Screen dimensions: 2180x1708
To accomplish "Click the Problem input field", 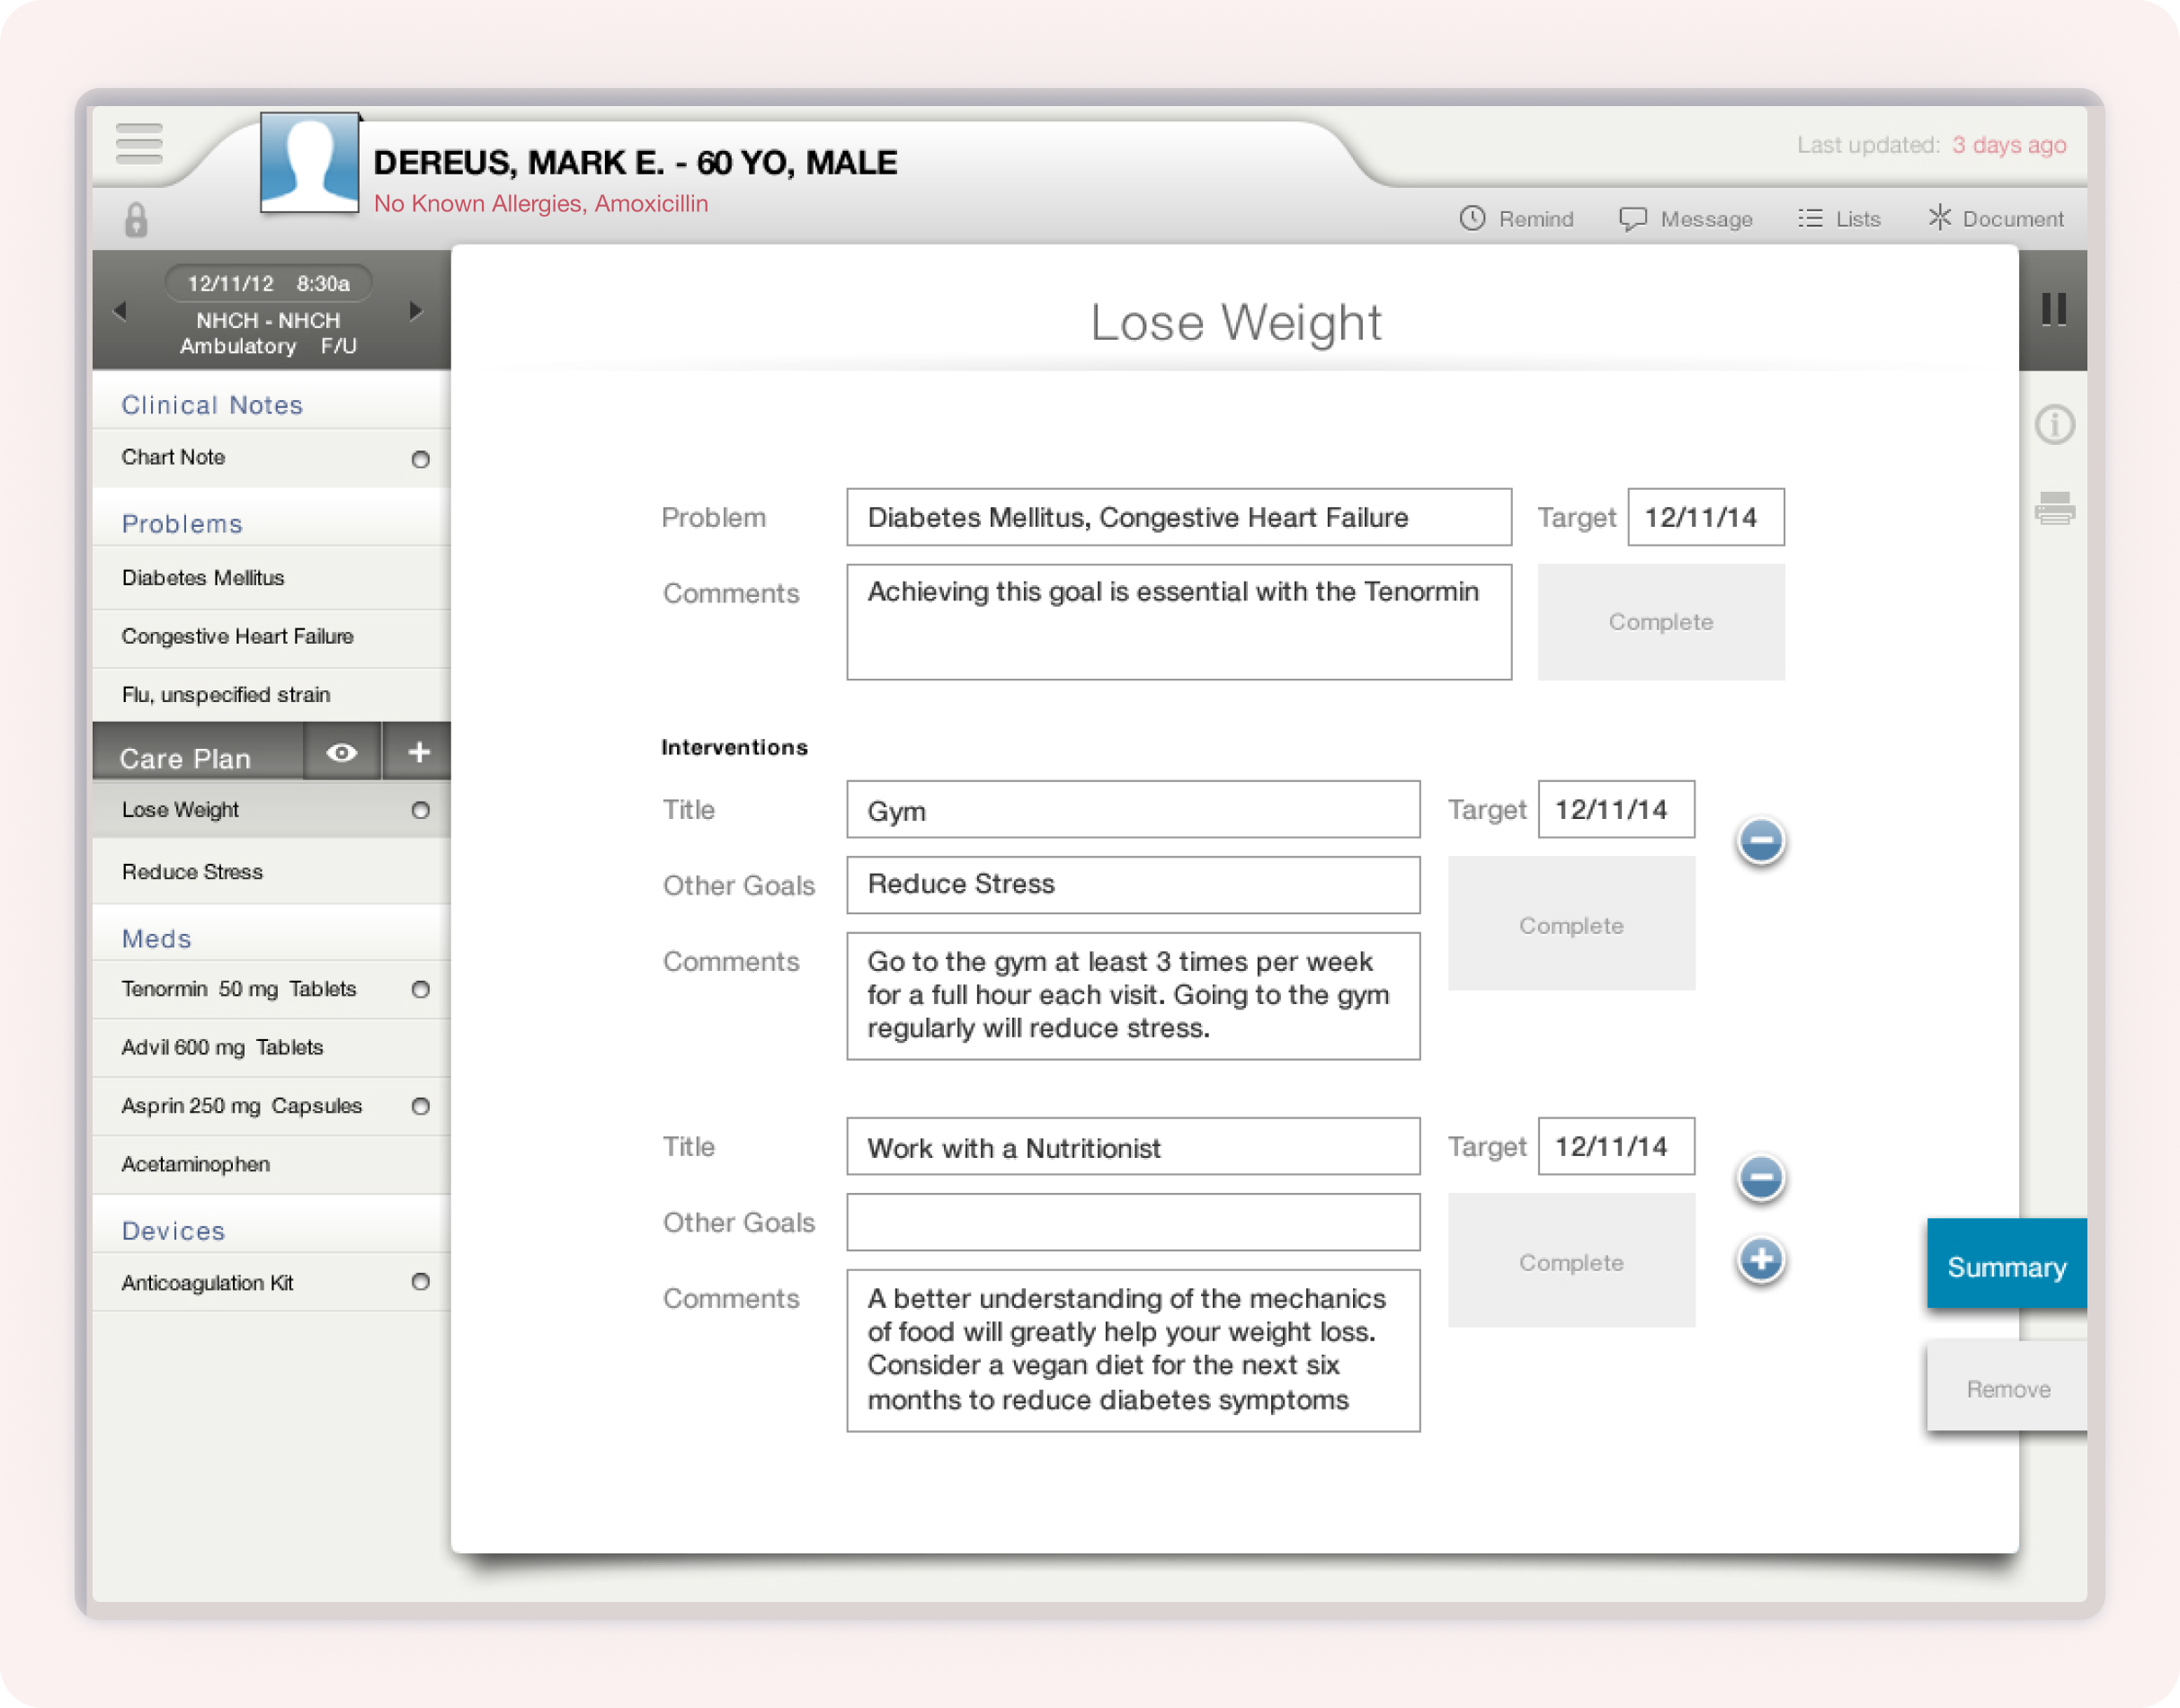I will click(1178, 517).
